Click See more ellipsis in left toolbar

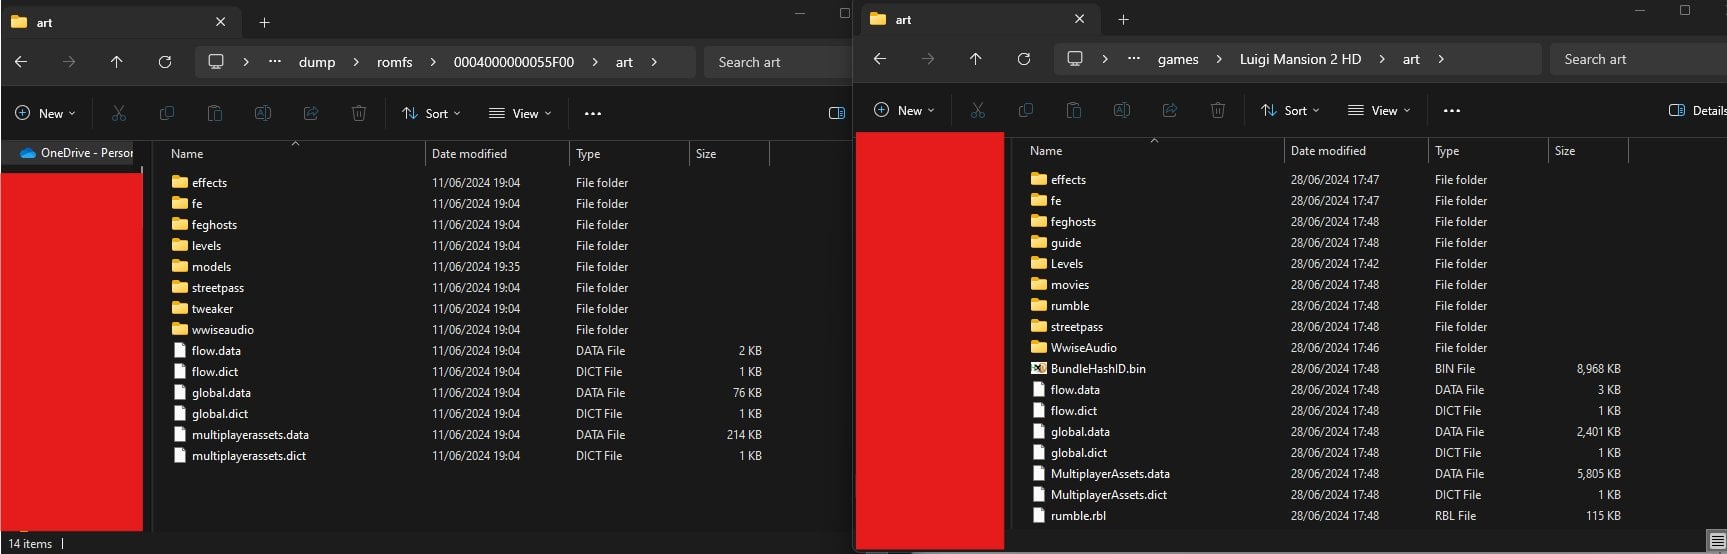pyautogui.click(x=593, y=114)
